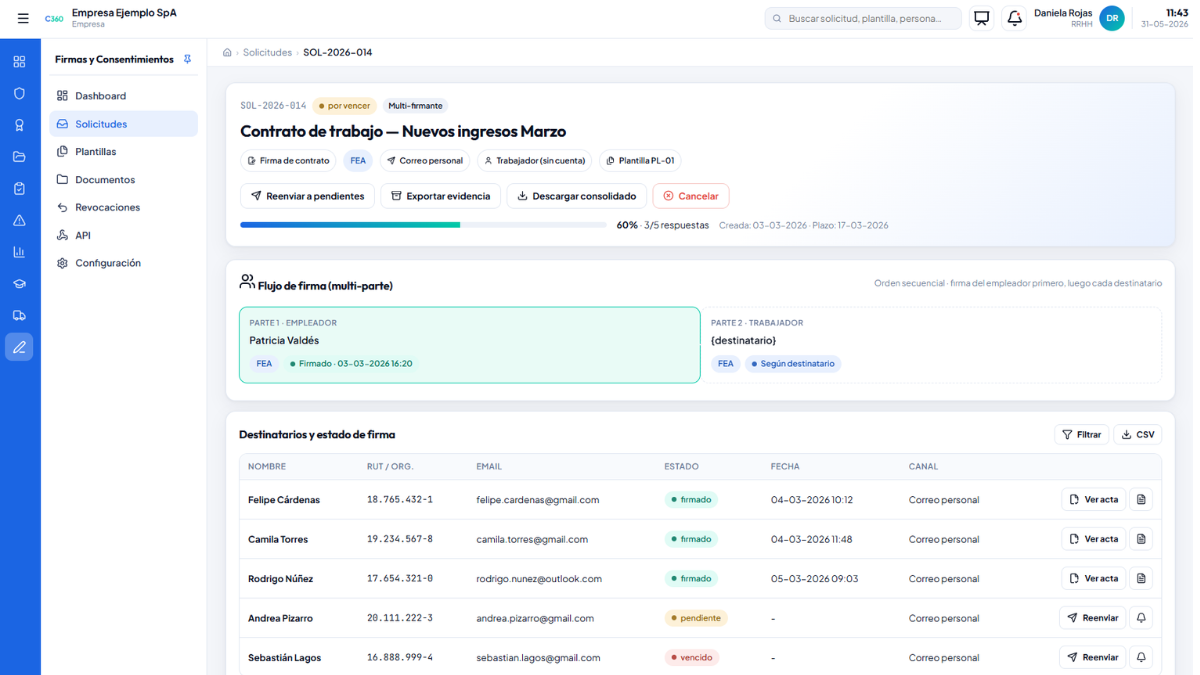Ring reminder bell for Andrea Pizarro
This screenshot has width=1200, height=675.
pyautogui.click(x=1141, y=618)
